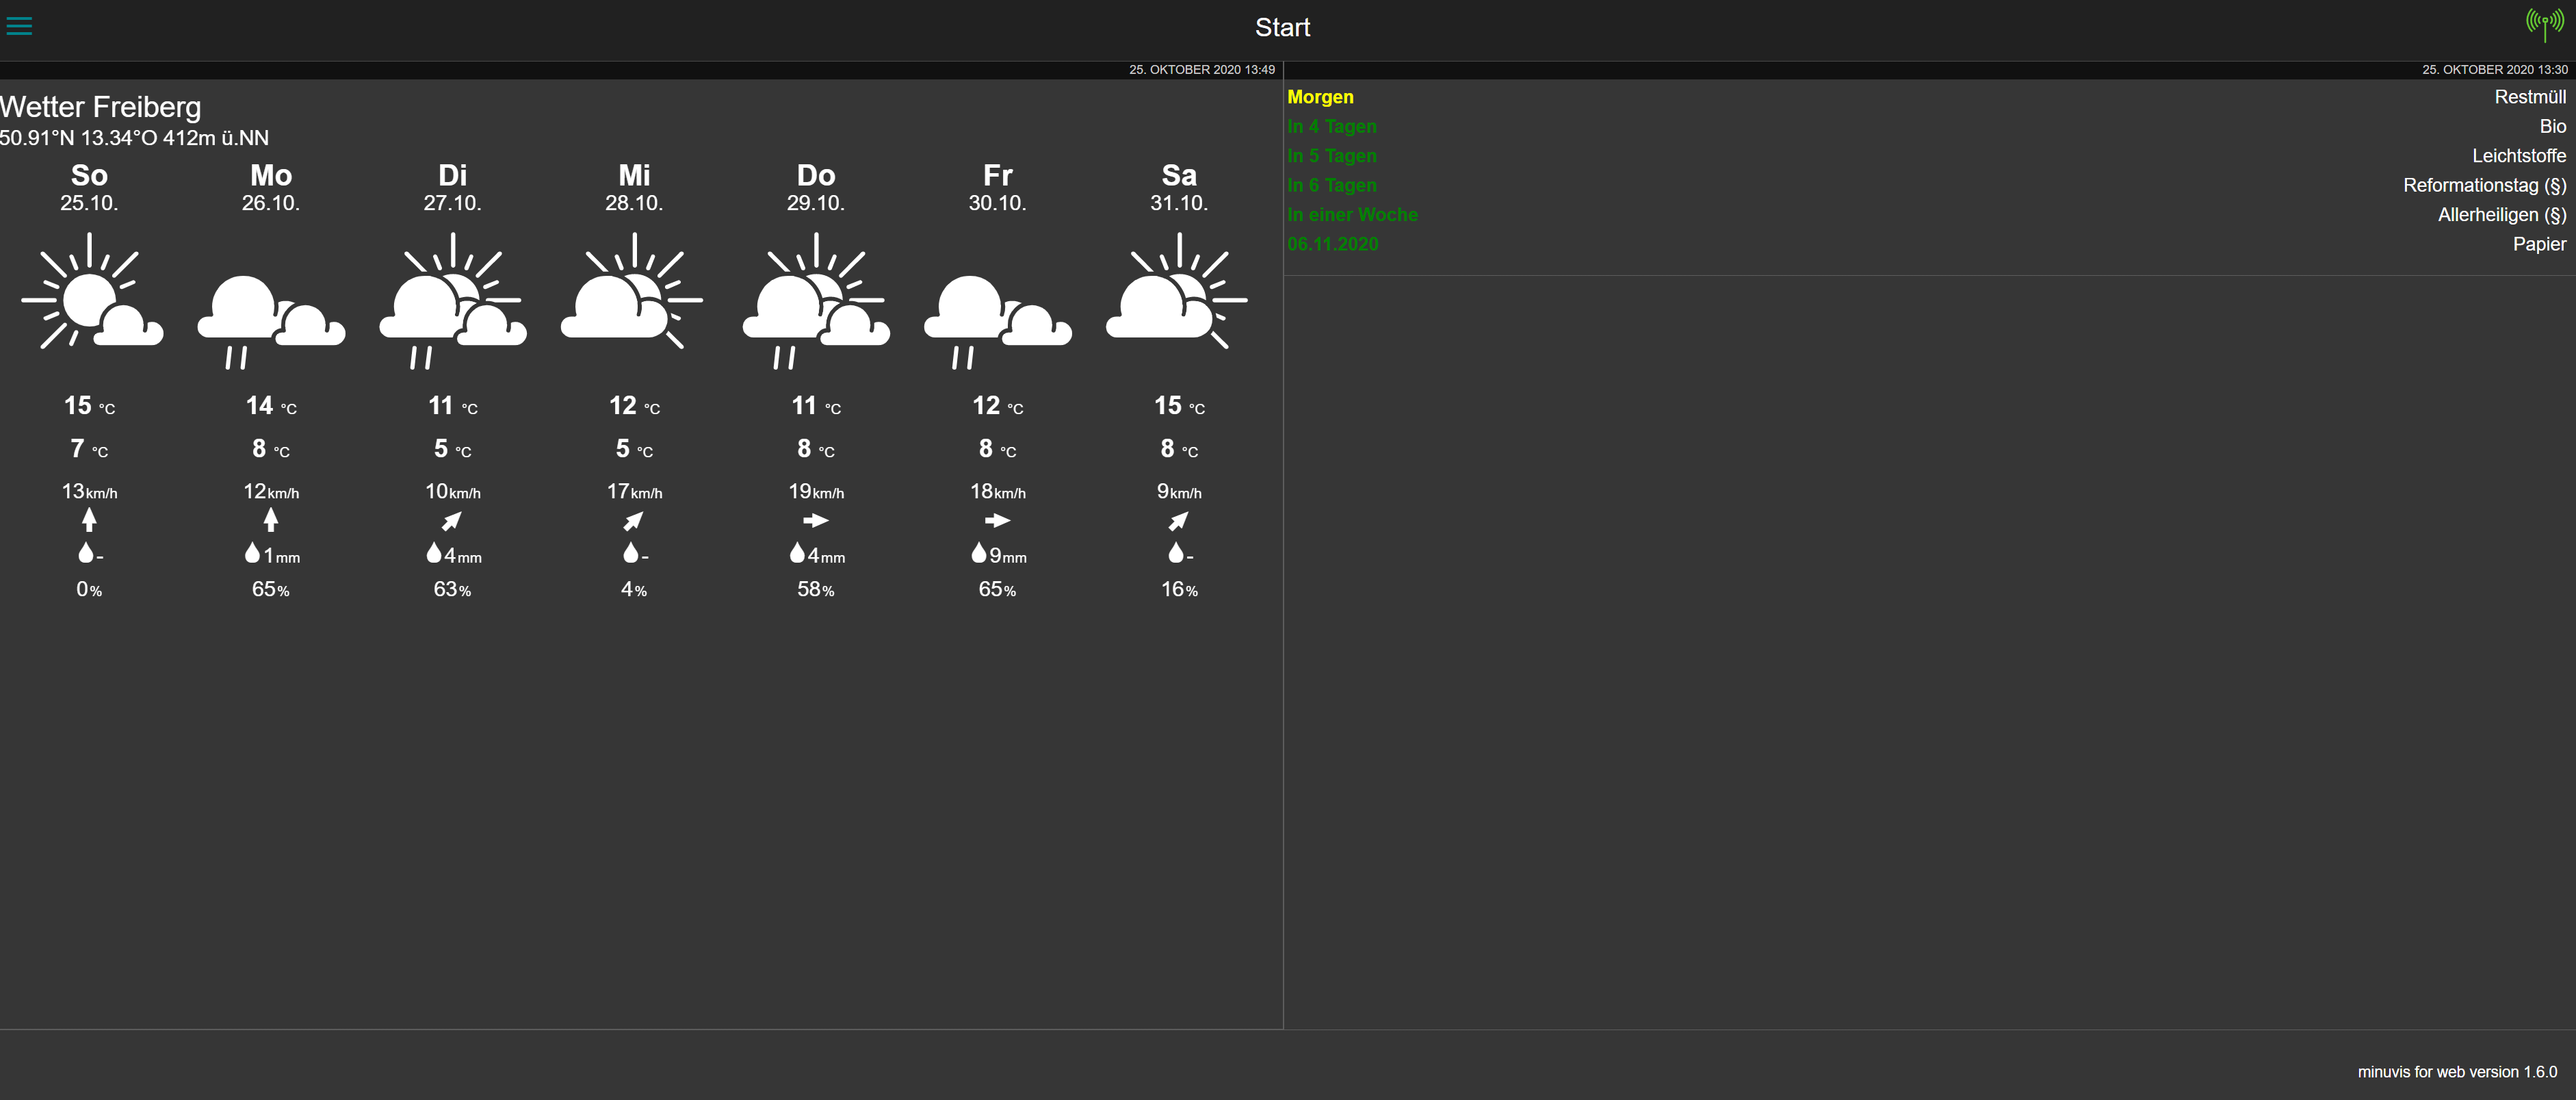This screenshot has width=2576, height=1100.
Task: Select the Do 29.10. day header
Action: pyautogui.click(x=815, y=187)
